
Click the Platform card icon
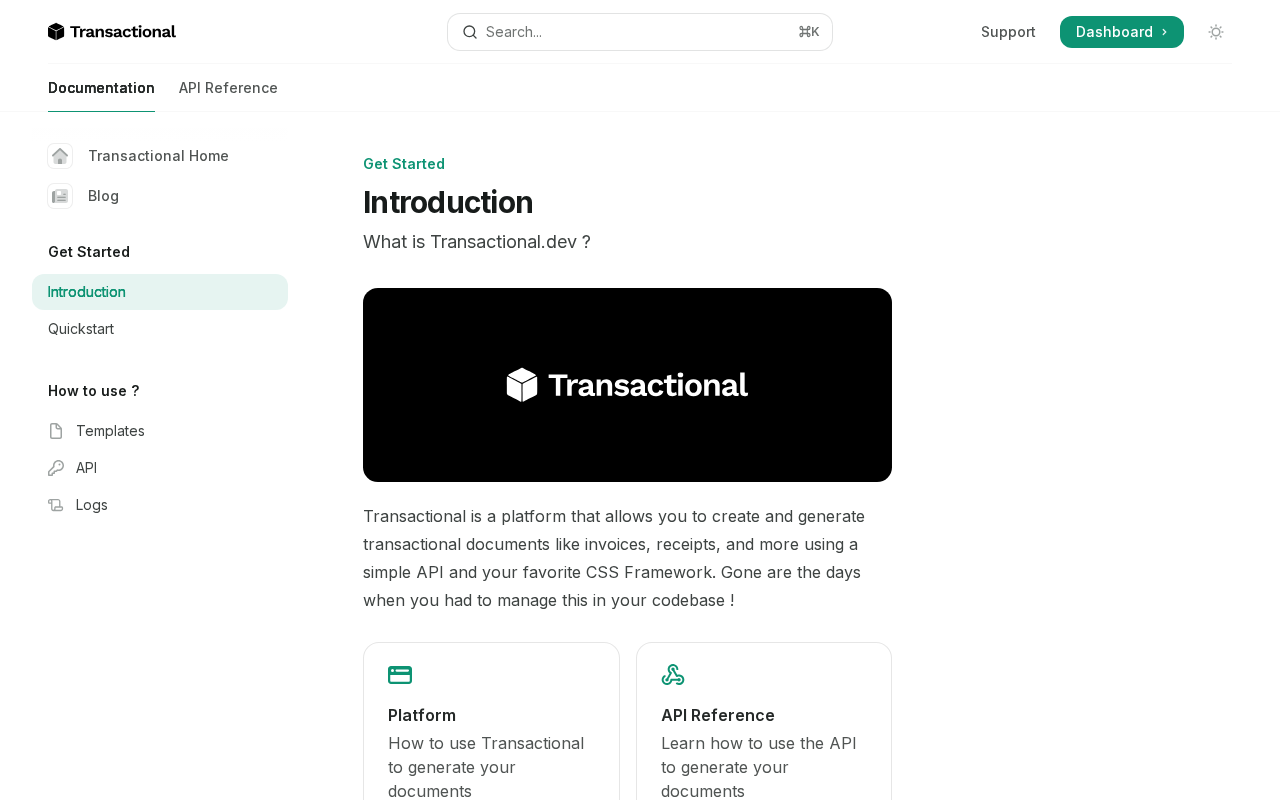(x=400, y=675)
